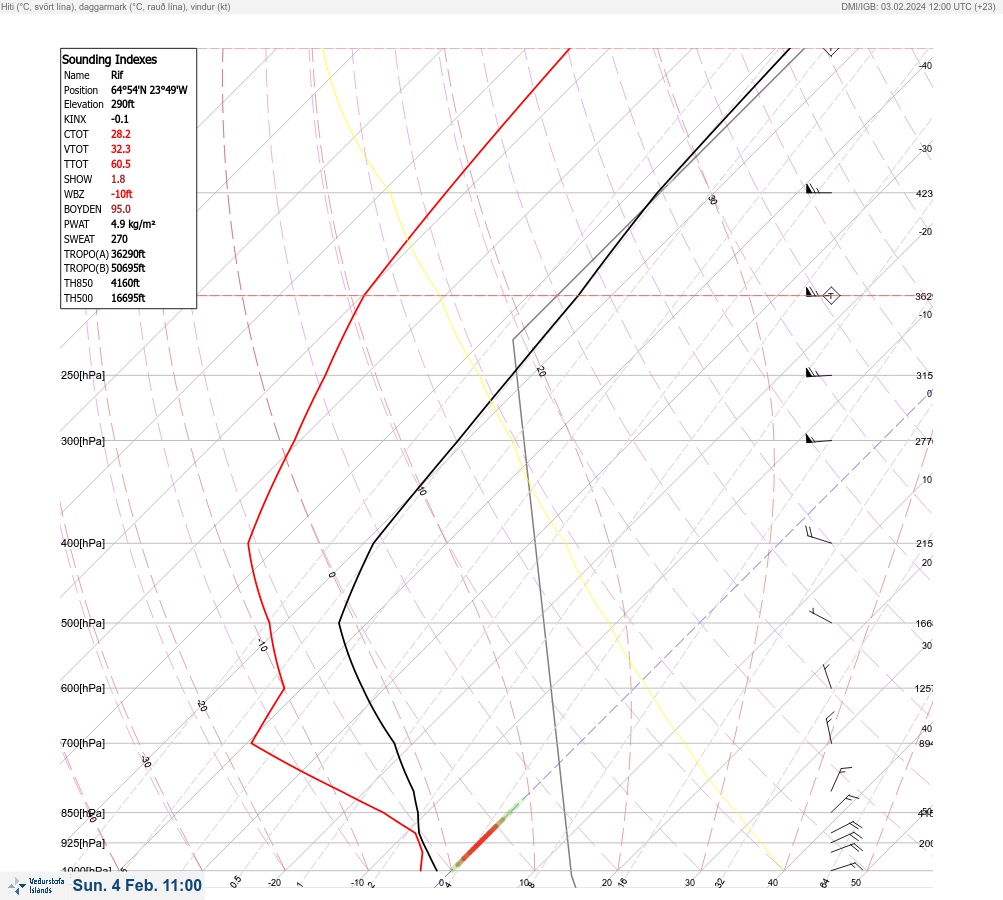This screenshot has height=900, width=1003.
Task: Click the black temperature line's bend at 500 hPa
Action: pos(340,623)
